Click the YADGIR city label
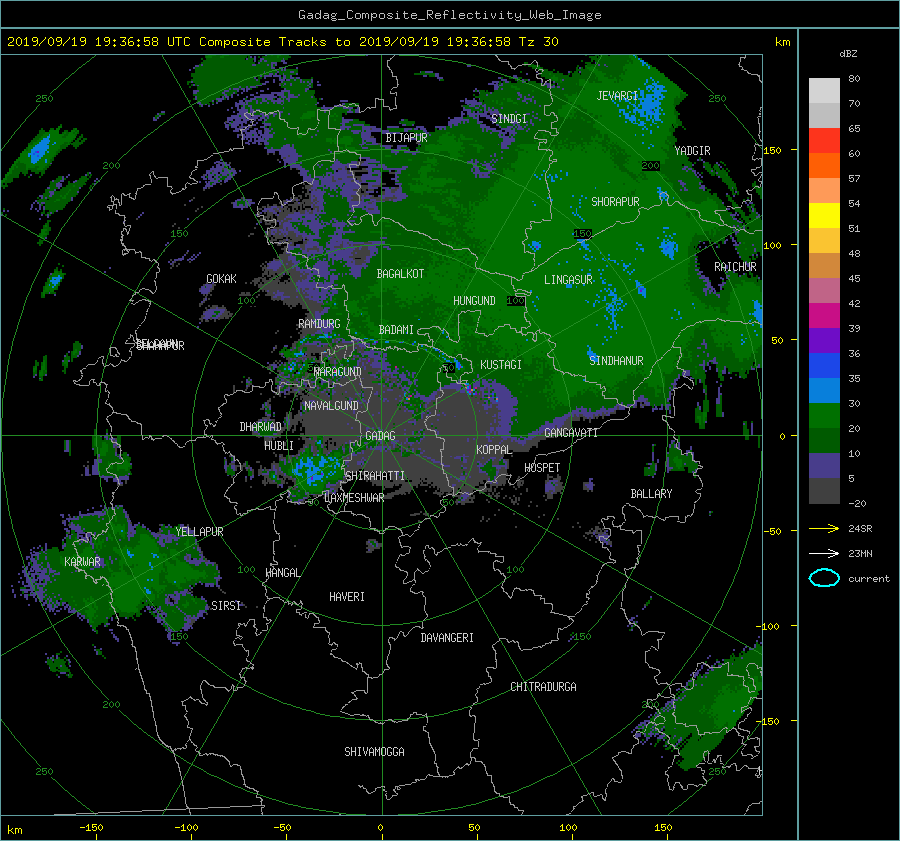This screenshot has height=841, width=900. tap(692, 151)
